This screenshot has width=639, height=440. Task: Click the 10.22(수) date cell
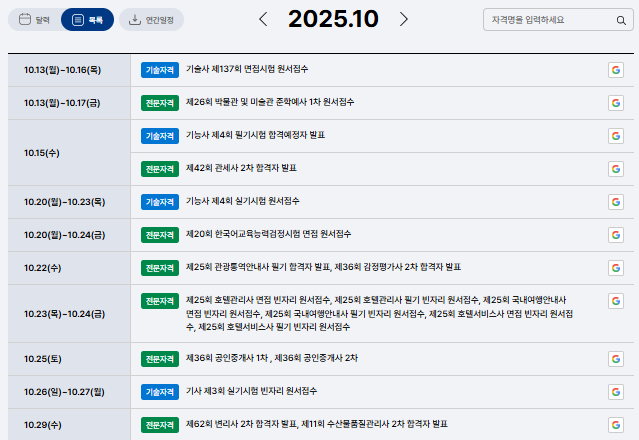tap(69, 268)
